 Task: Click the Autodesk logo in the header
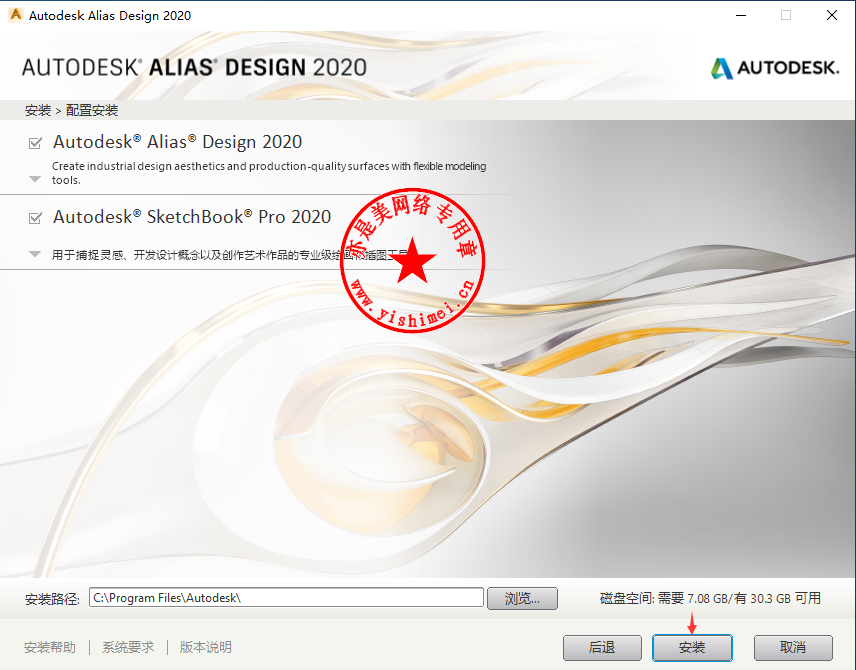pyautogui.click(x=775, y=68)
